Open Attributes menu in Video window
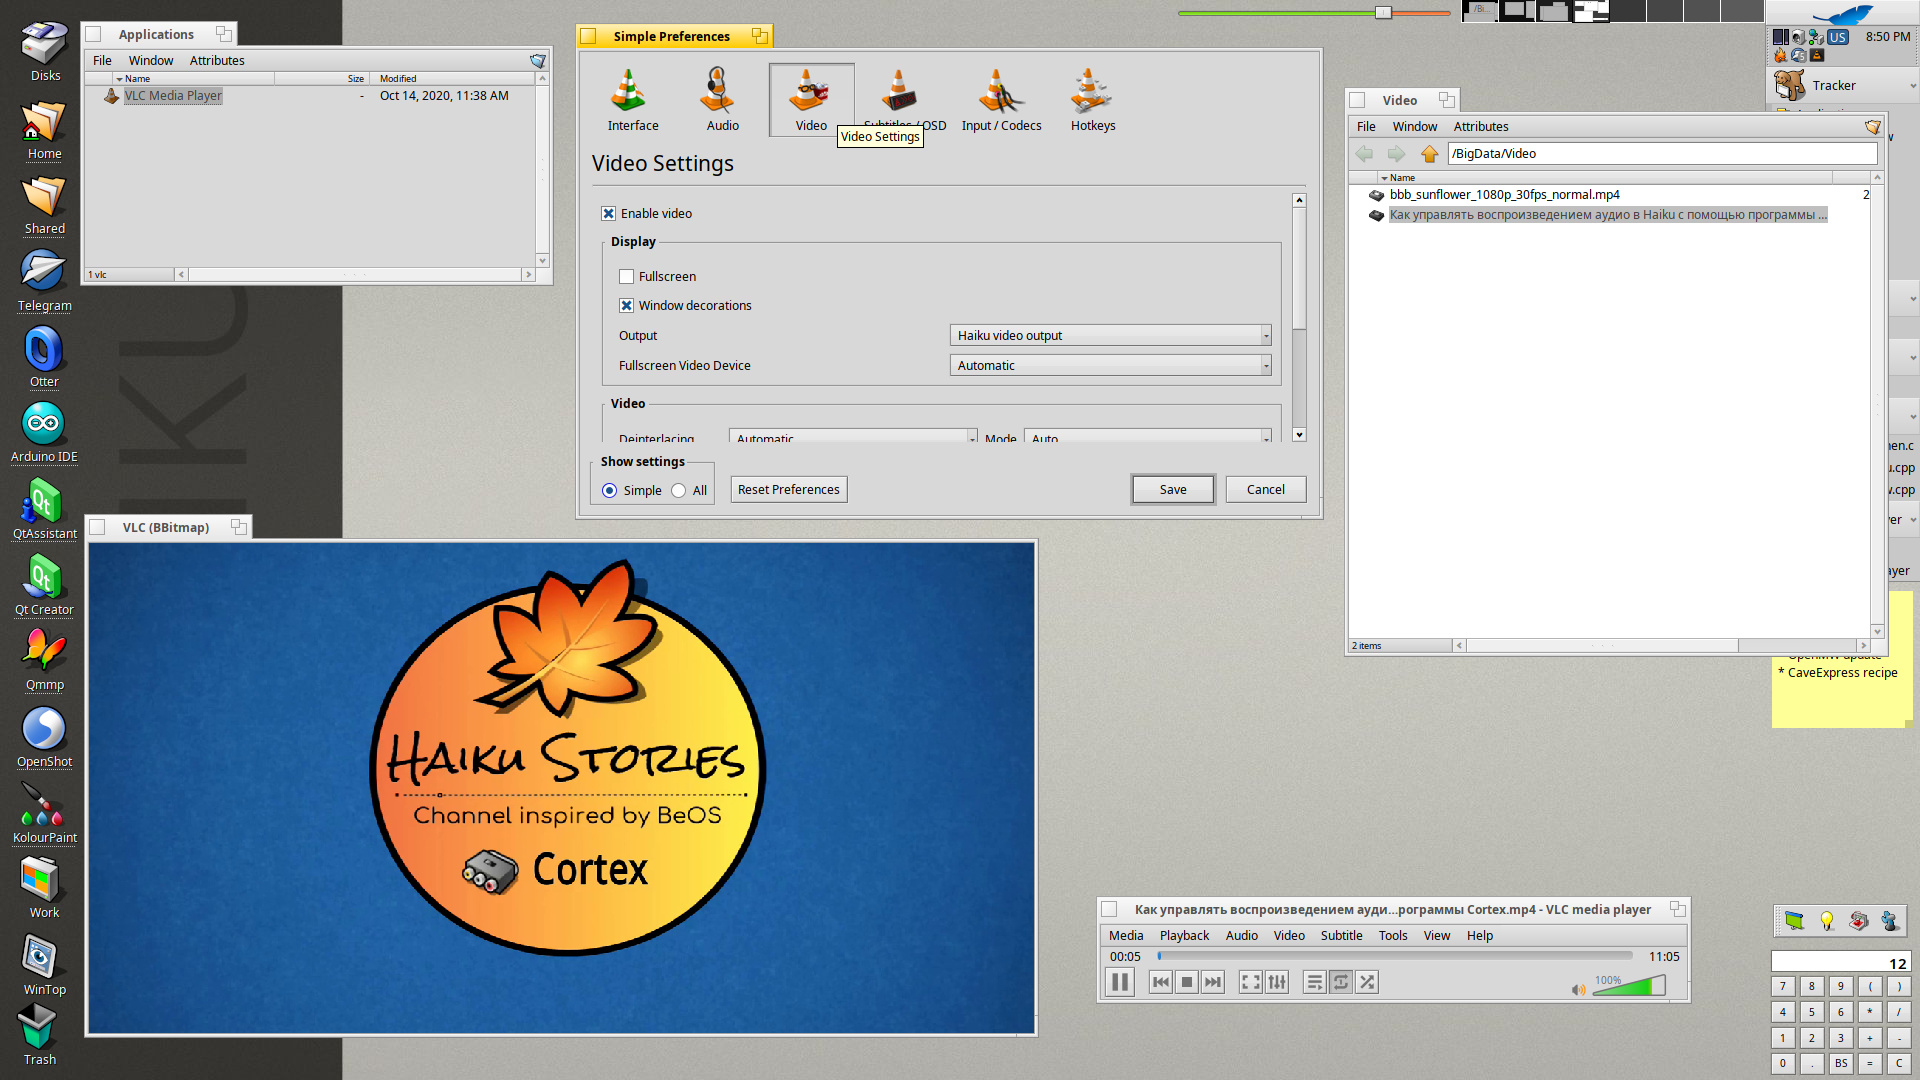Image resolution: width=1920 pixels, height=1080 pixels. 1480,127
